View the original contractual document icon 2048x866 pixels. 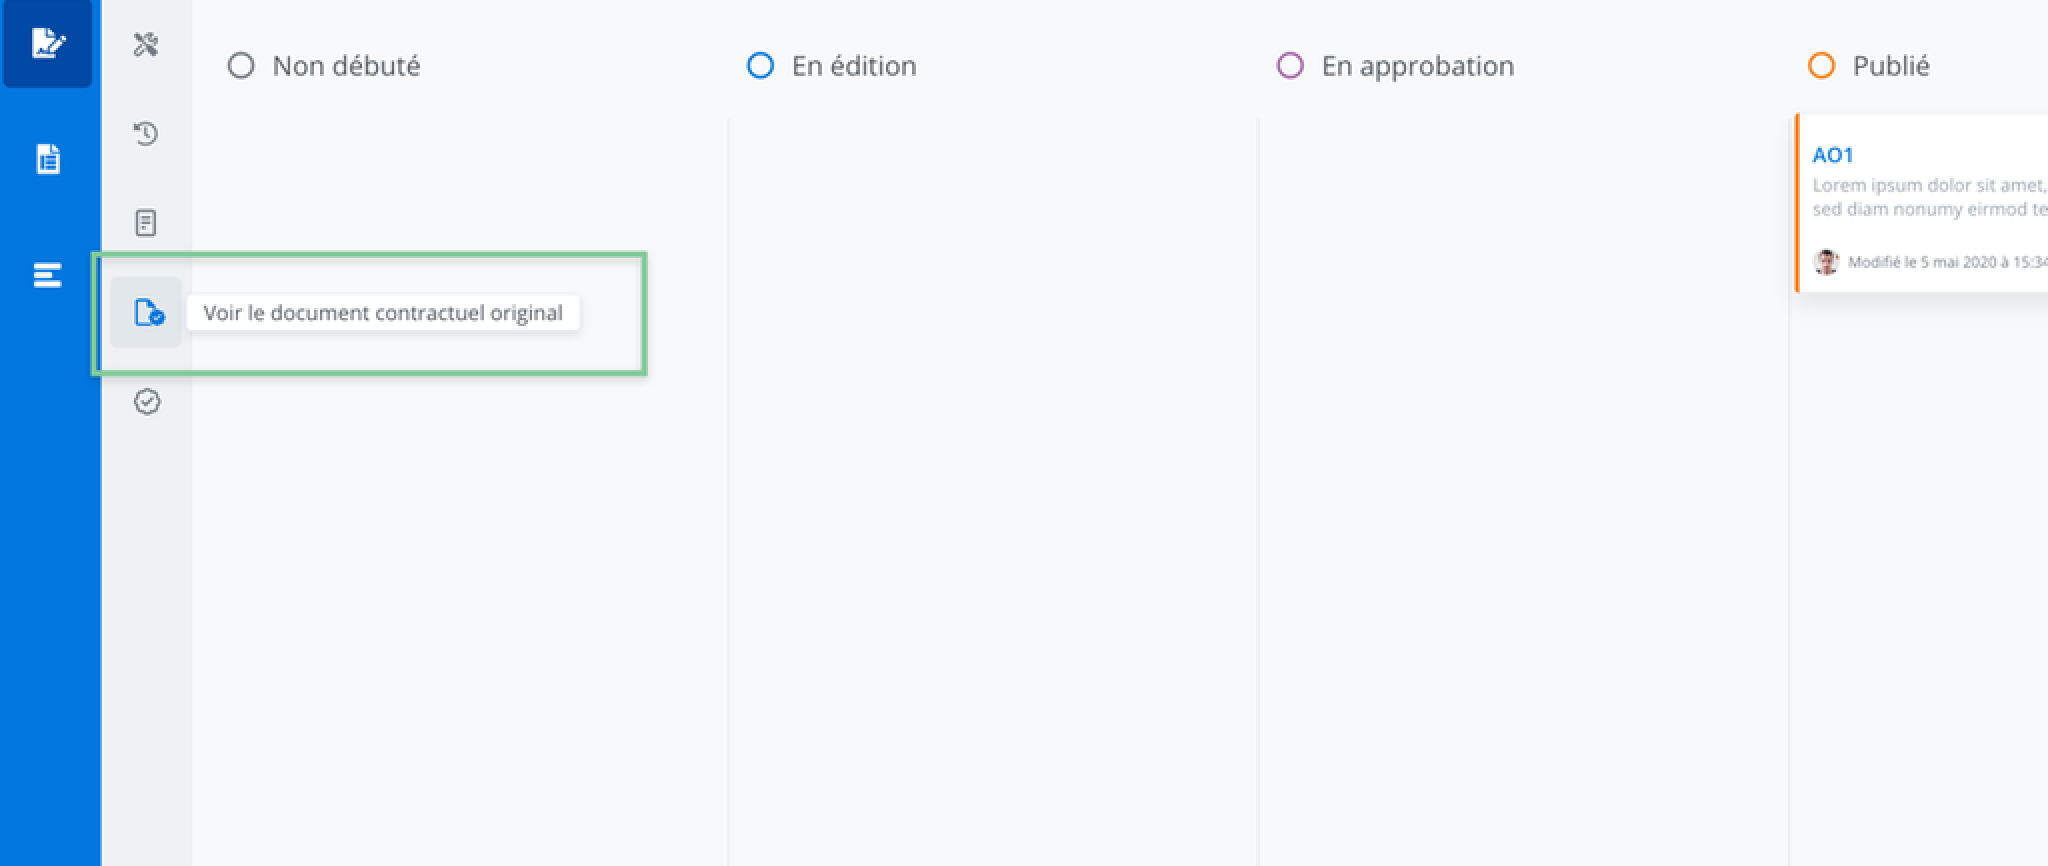pyautogui.click(x=147, y=313)
